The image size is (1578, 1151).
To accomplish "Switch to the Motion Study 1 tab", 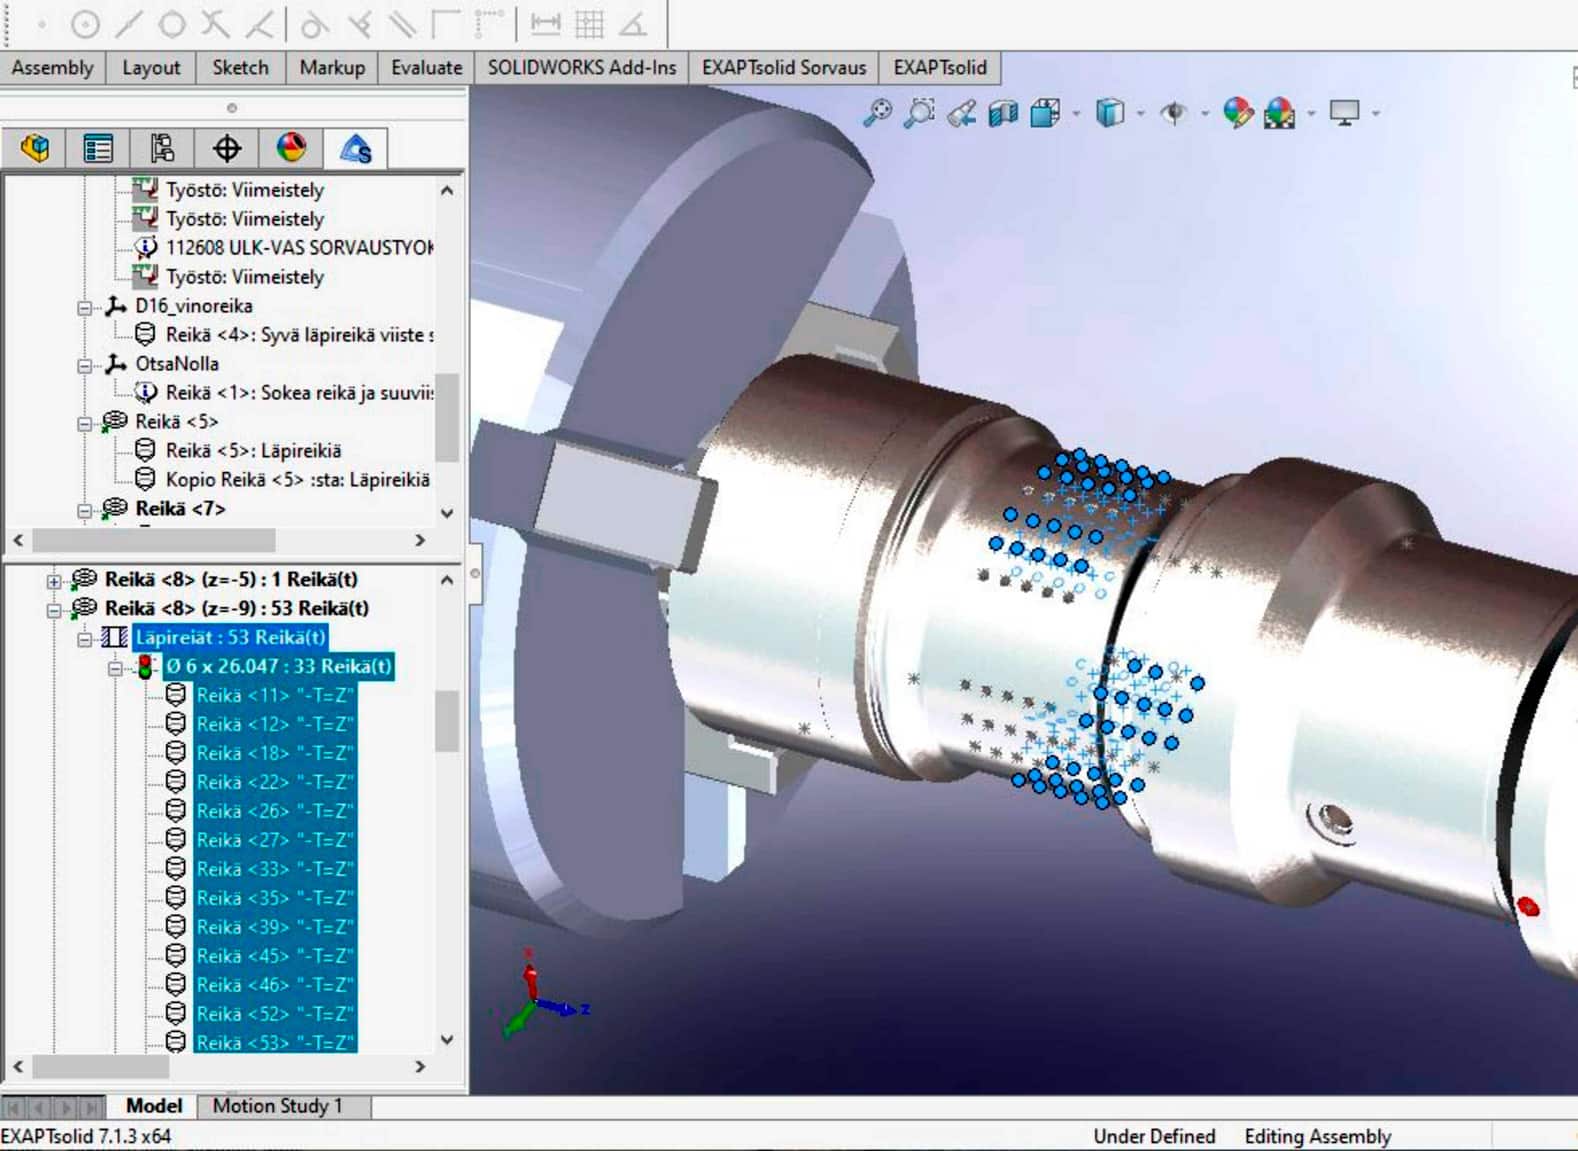I will (277, 1106).
